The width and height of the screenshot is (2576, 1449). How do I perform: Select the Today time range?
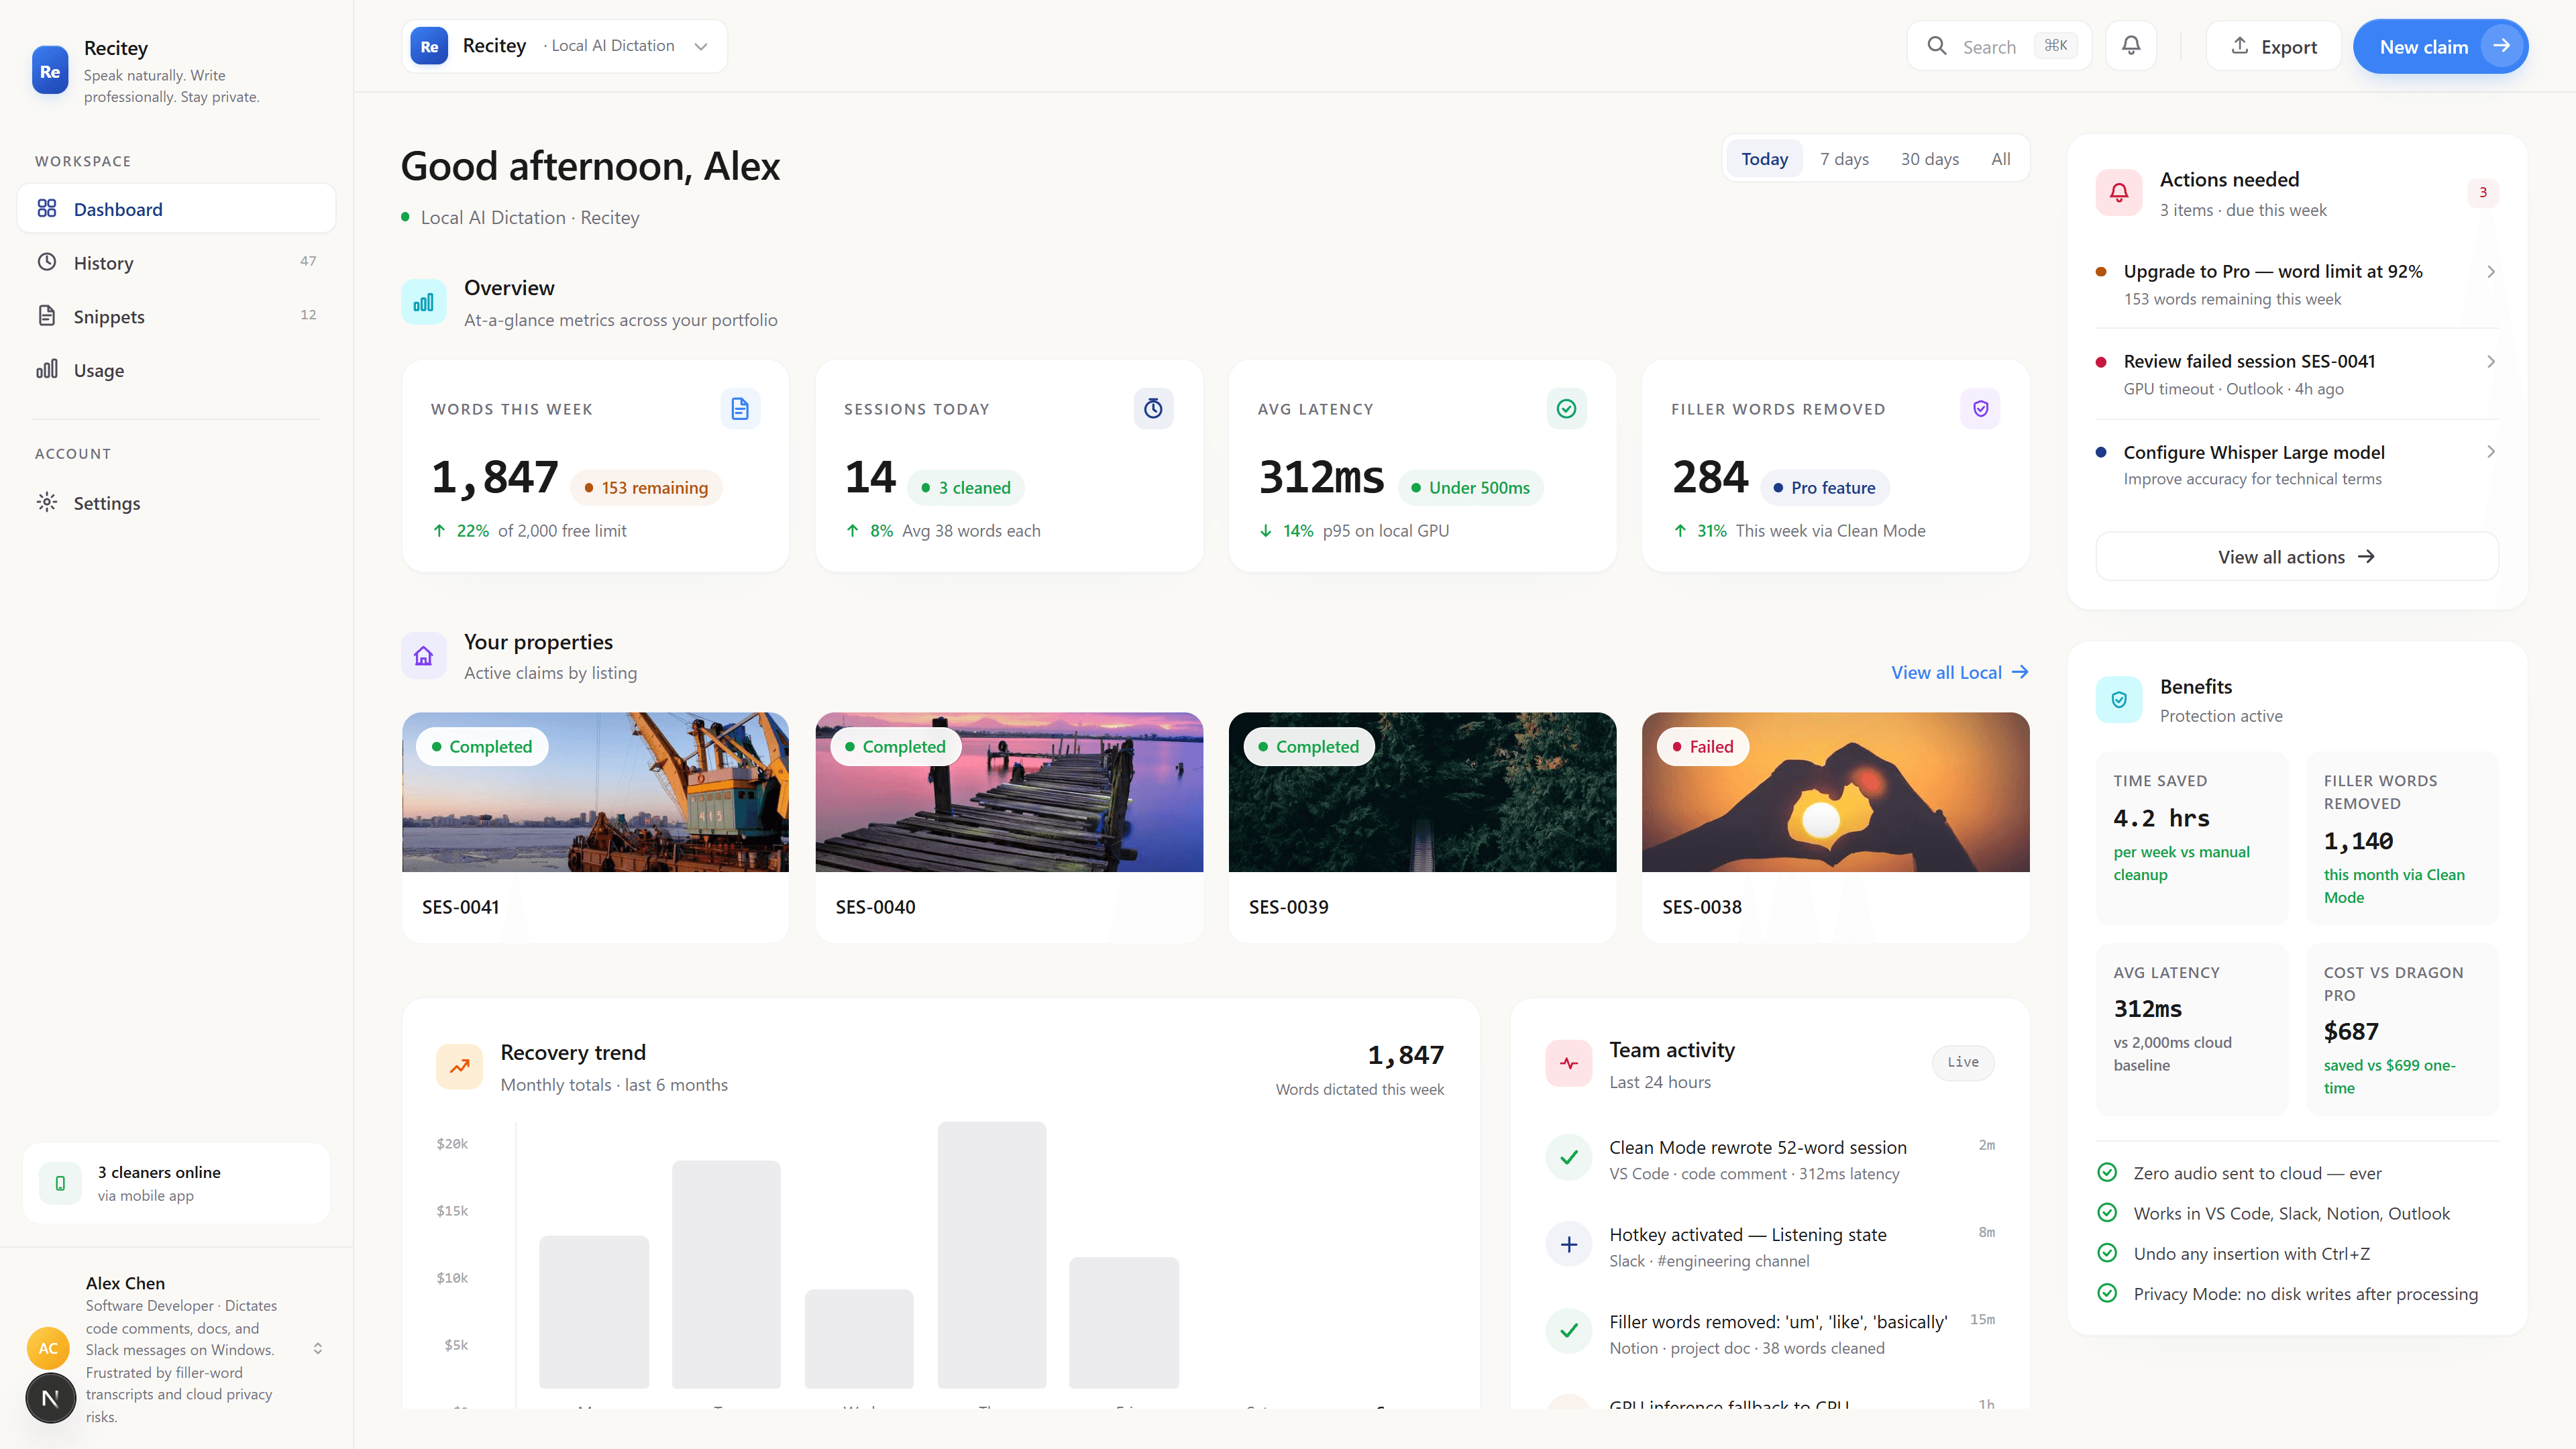[1764, 159]
